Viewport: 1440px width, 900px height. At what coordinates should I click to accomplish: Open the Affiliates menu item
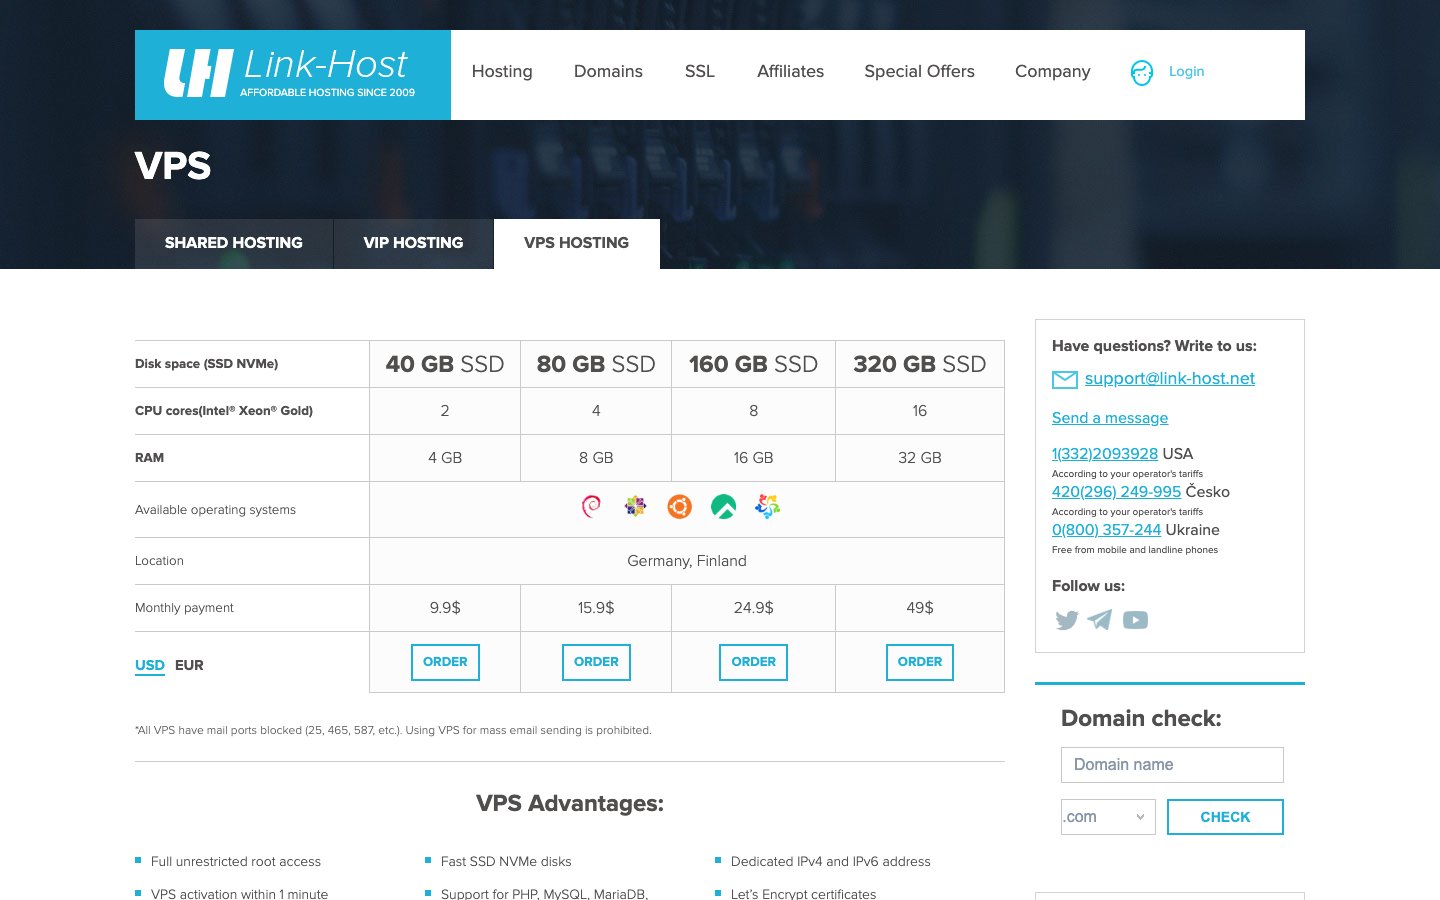[x=790, y=72]
